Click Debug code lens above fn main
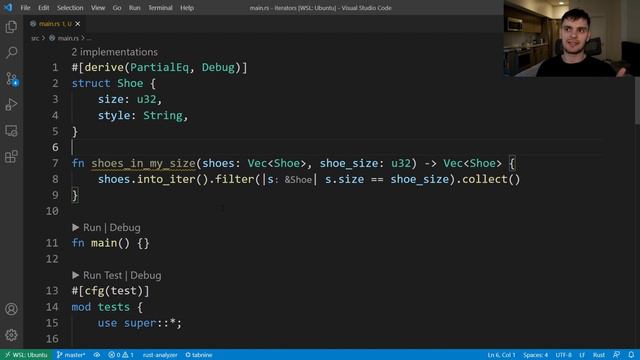Screen dimensions: 640x360 125,227
